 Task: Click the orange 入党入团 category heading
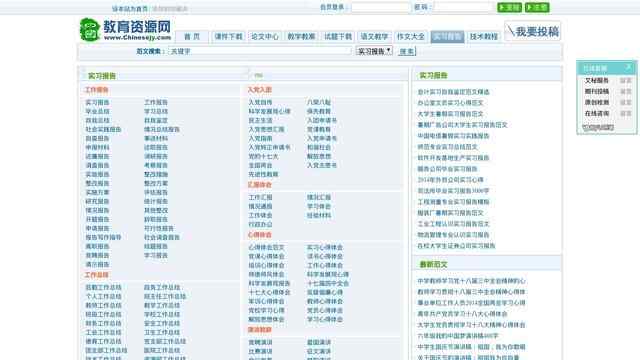260,90
